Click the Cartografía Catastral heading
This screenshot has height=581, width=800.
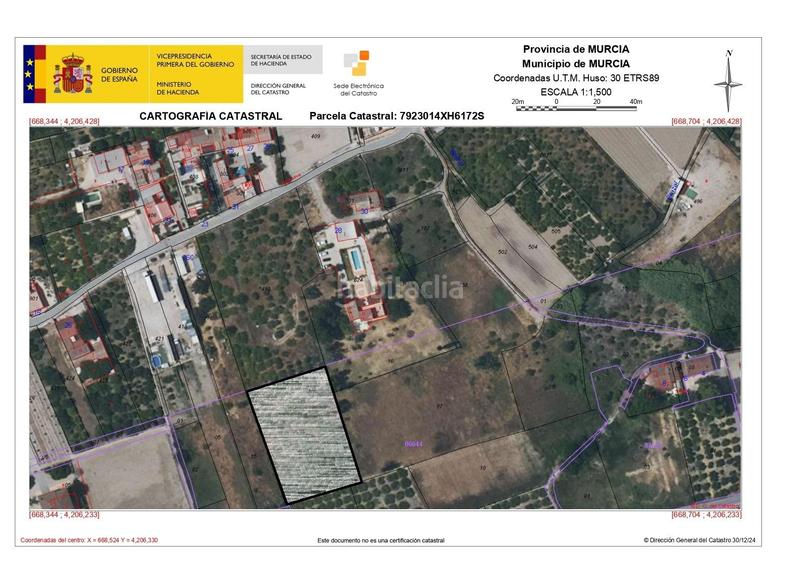point(210,116)
